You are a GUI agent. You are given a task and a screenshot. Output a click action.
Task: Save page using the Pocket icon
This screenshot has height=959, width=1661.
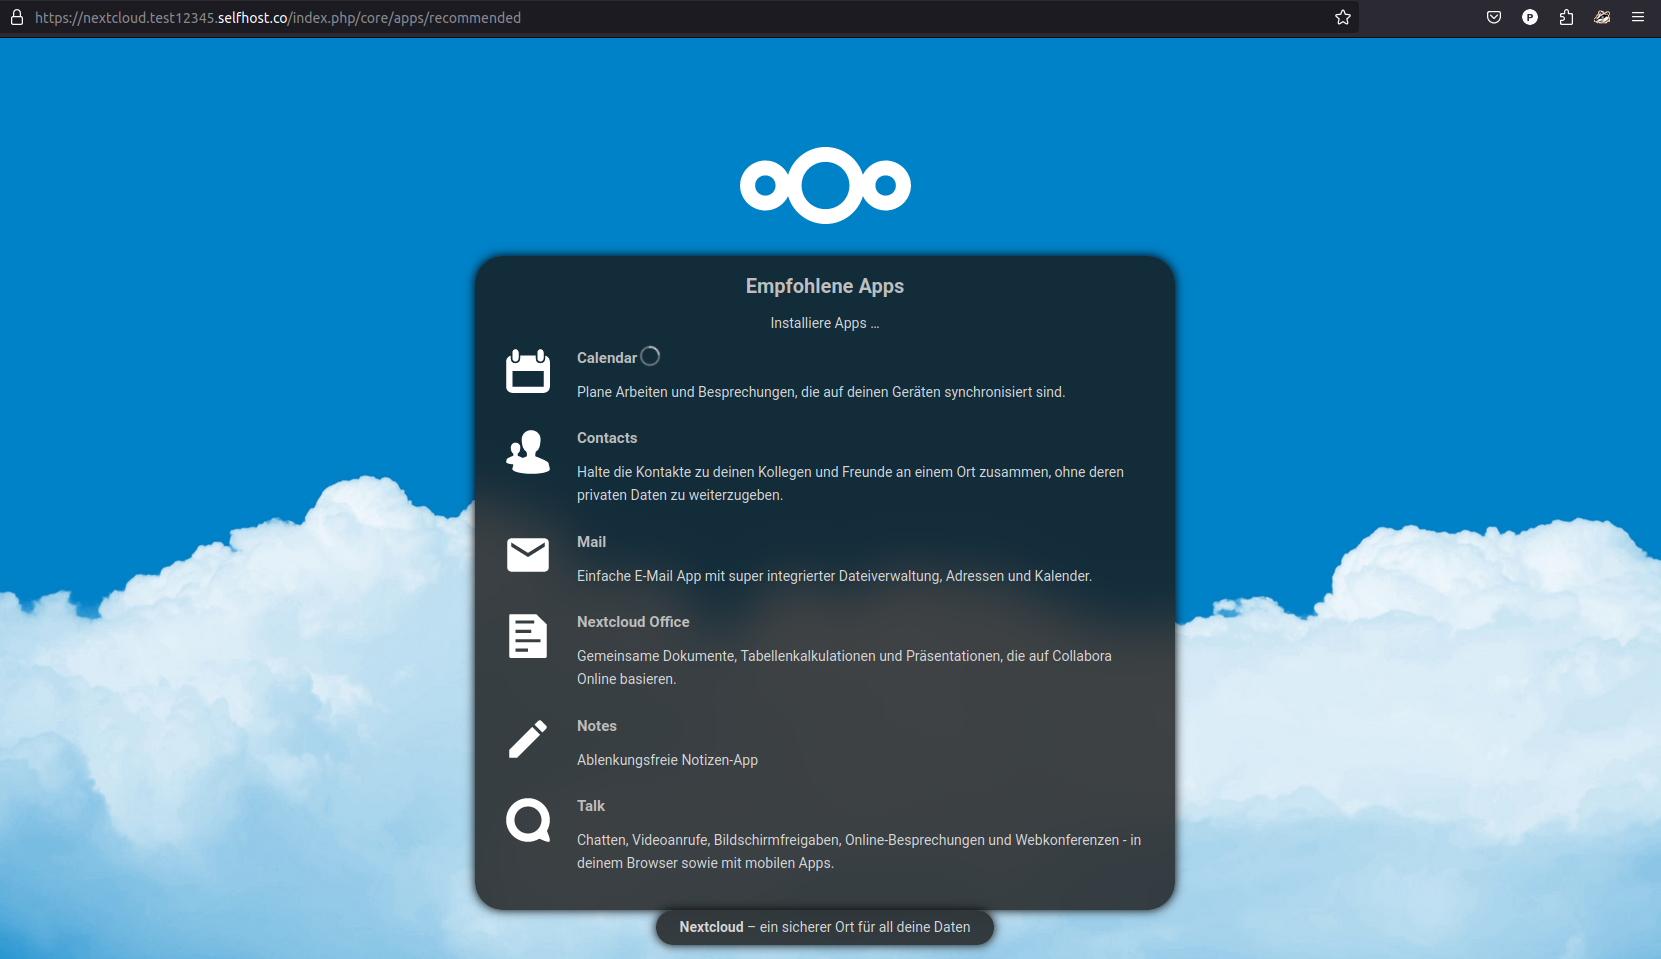(x=1494, y=17)
